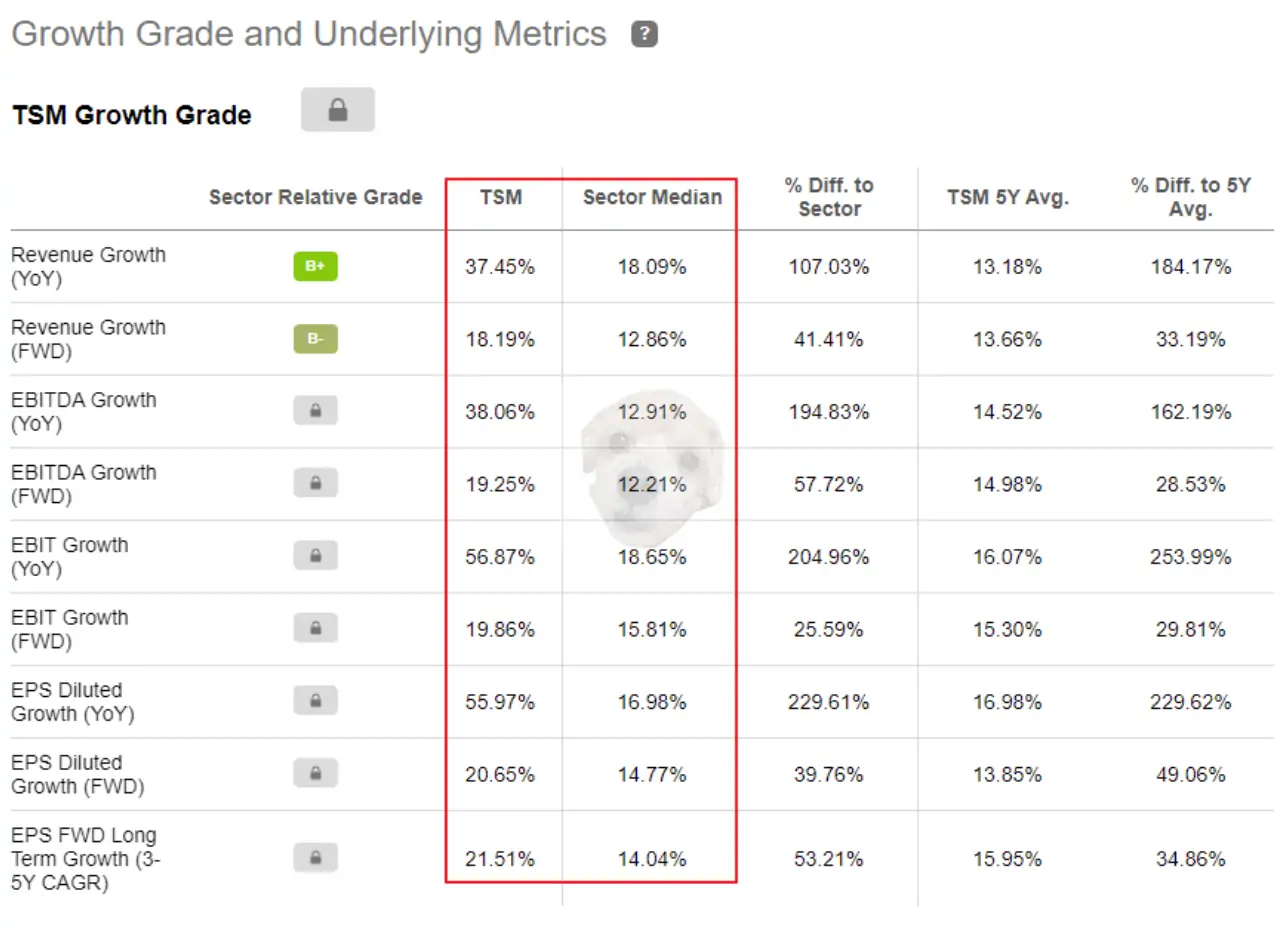Select the Sector Median column header
The width and height of the screenshot is (1284, 928).
[x=652, y=197]
